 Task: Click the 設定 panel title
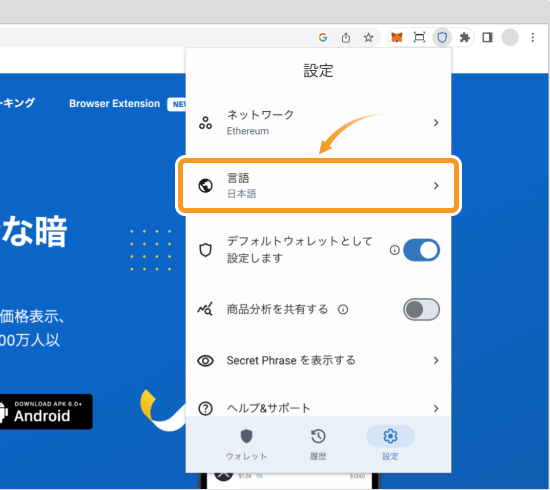click(318, 71)
